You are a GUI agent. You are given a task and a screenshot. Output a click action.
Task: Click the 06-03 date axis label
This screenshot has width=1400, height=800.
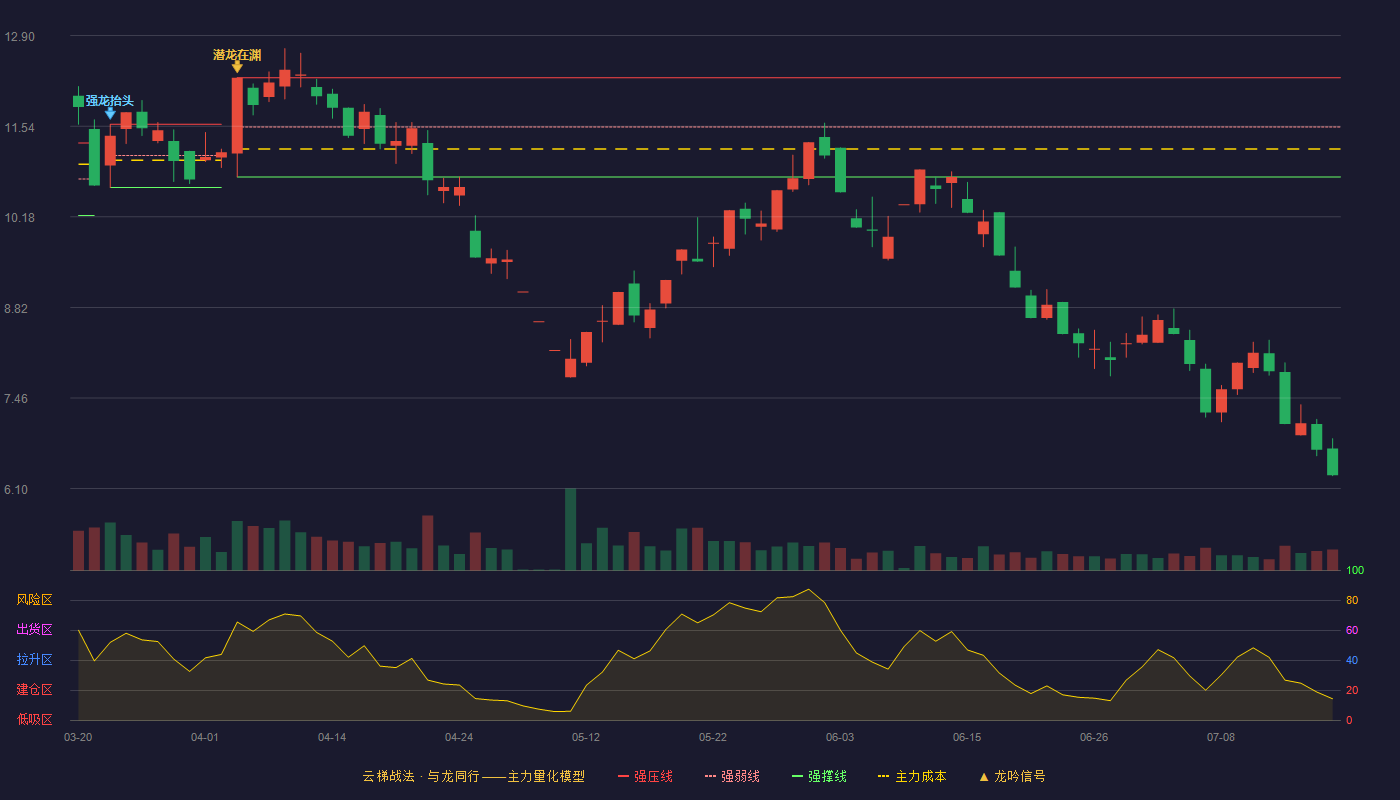click(x=840, y=737)
